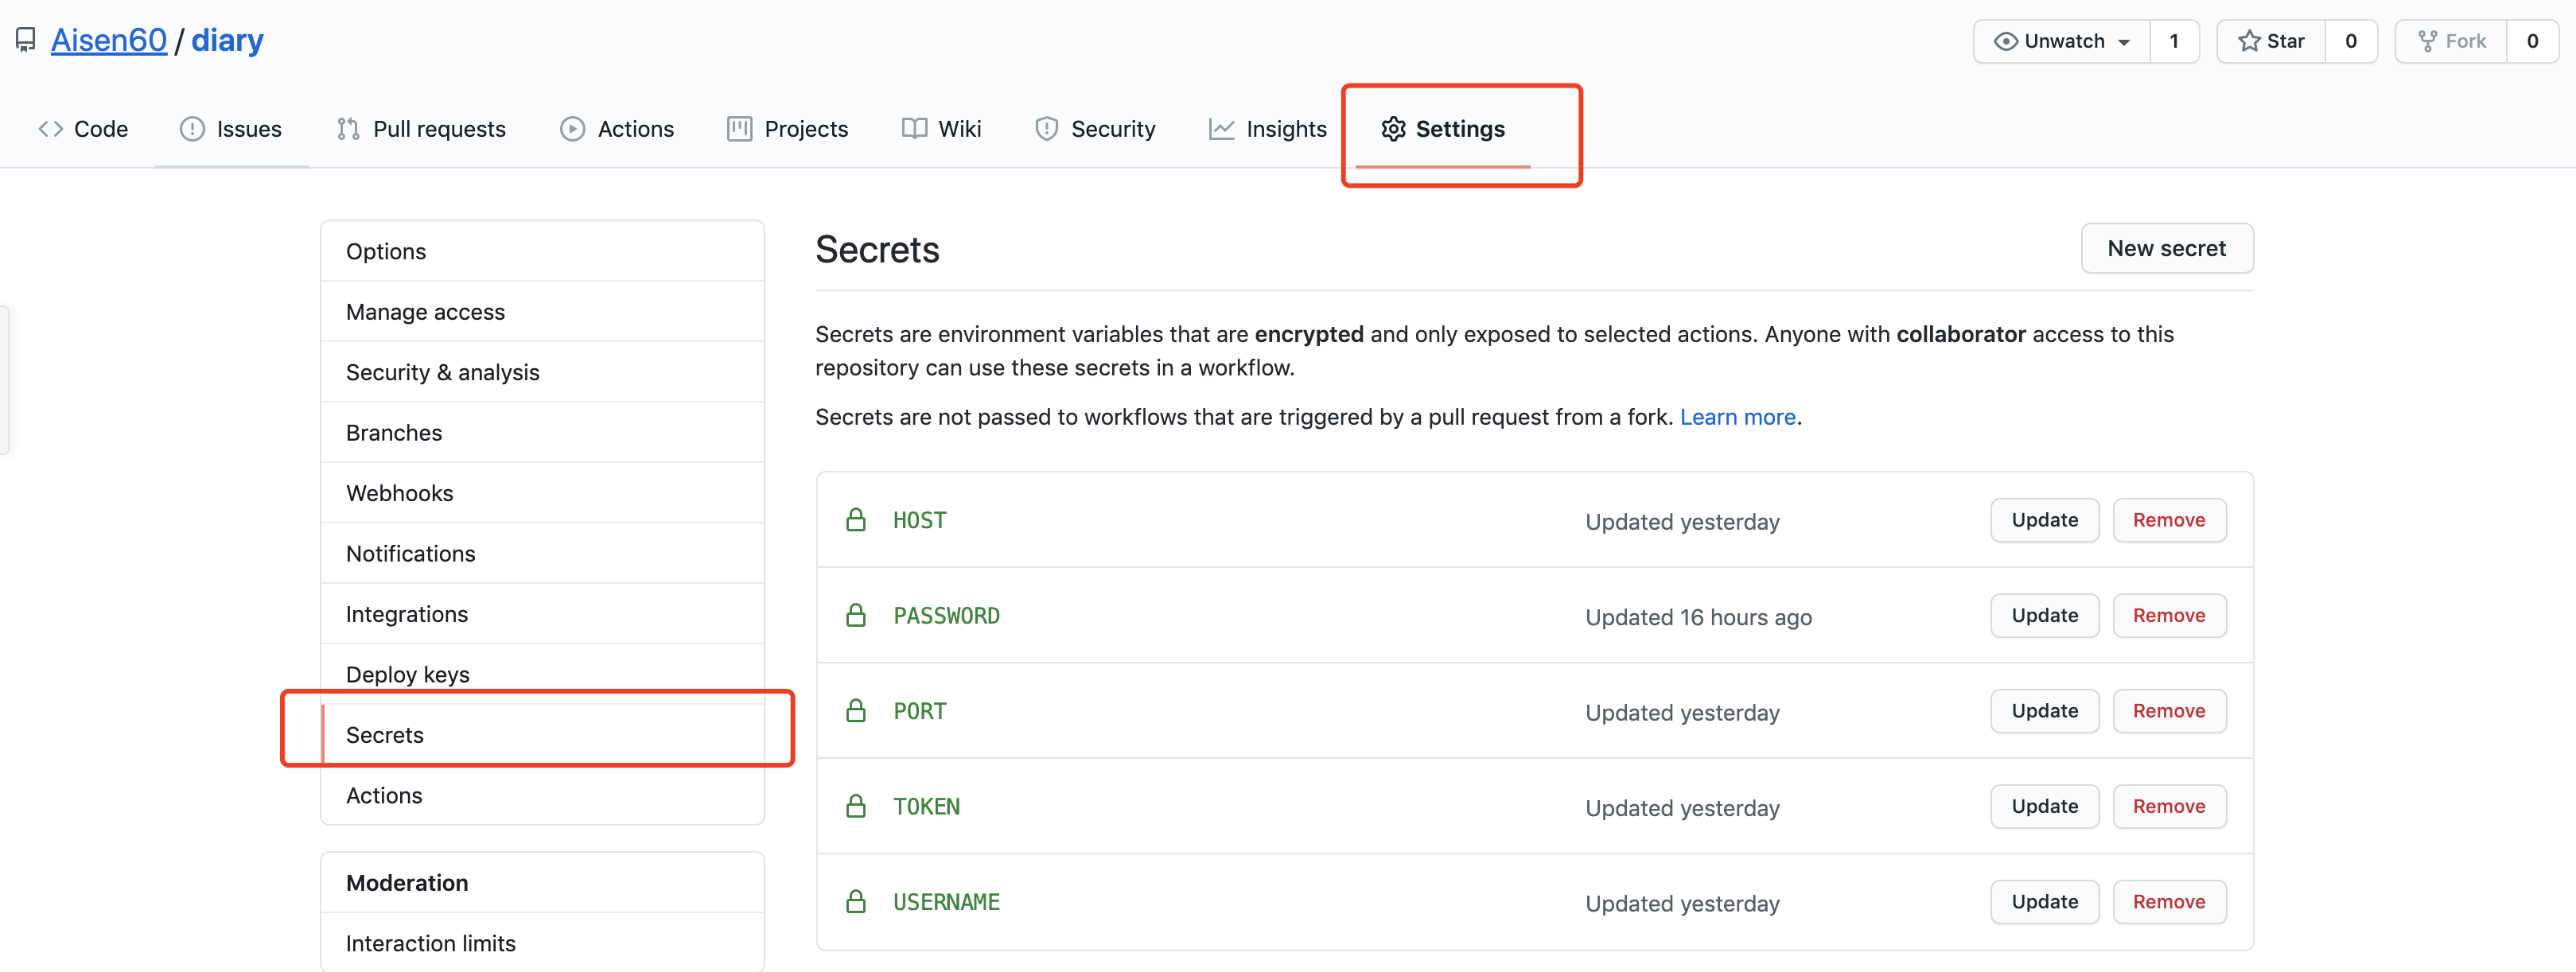Image resolution: width=2576 pixels, height=972 pixels.
Task: Click the HOST secret name
Action: click(920, 520)
